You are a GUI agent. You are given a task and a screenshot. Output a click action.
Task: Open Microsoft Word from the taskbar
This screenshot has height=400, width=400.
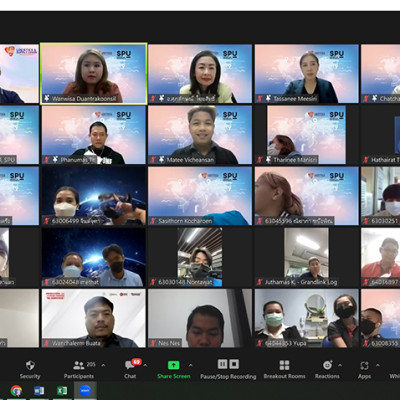(39, 391)
